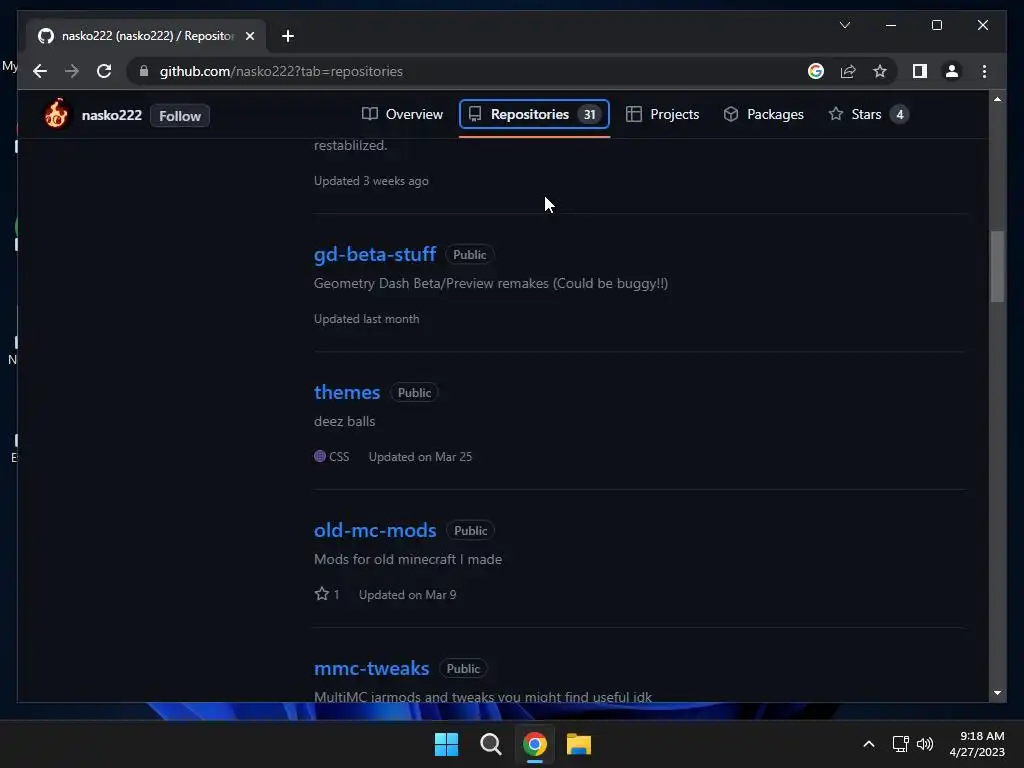This screenshot has width=1024, height=768.
Task: Switch to the Stars tab
Action: click(868, 114)
